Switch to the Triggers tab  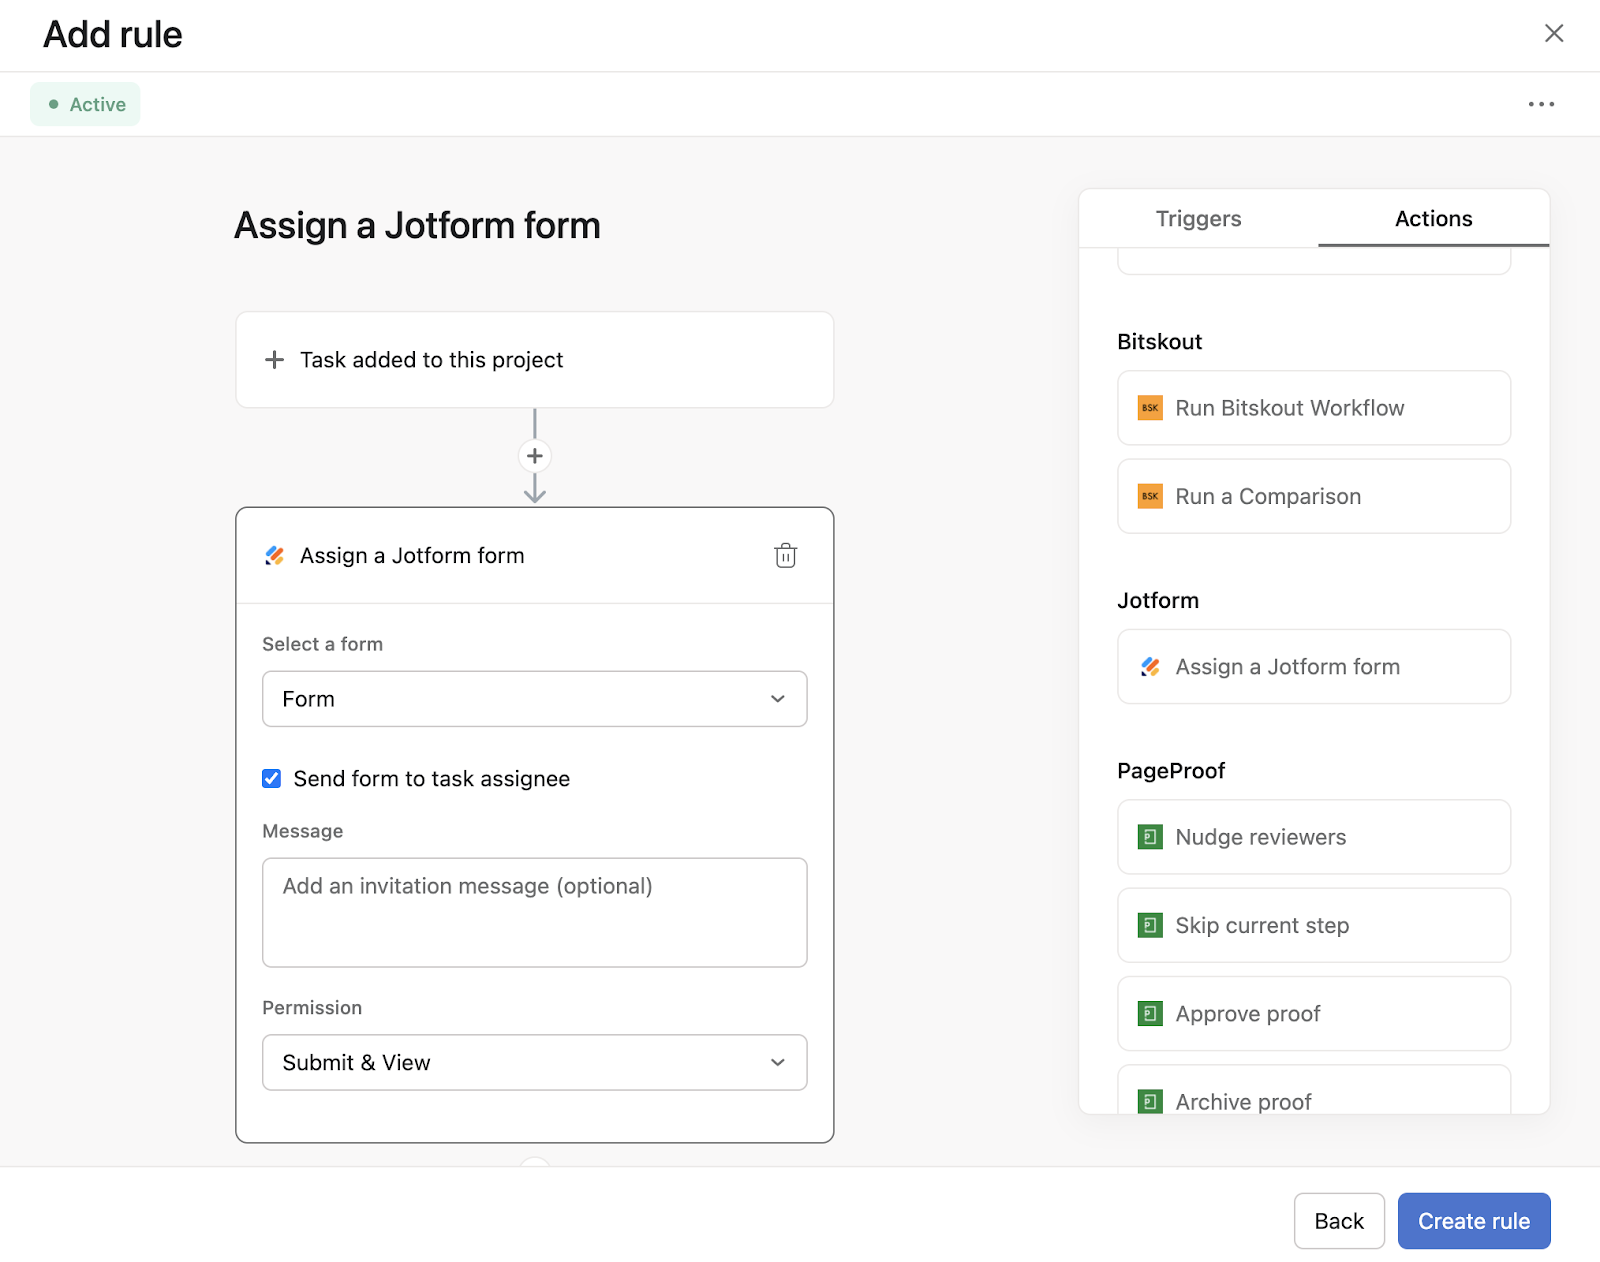point(1198,219)
